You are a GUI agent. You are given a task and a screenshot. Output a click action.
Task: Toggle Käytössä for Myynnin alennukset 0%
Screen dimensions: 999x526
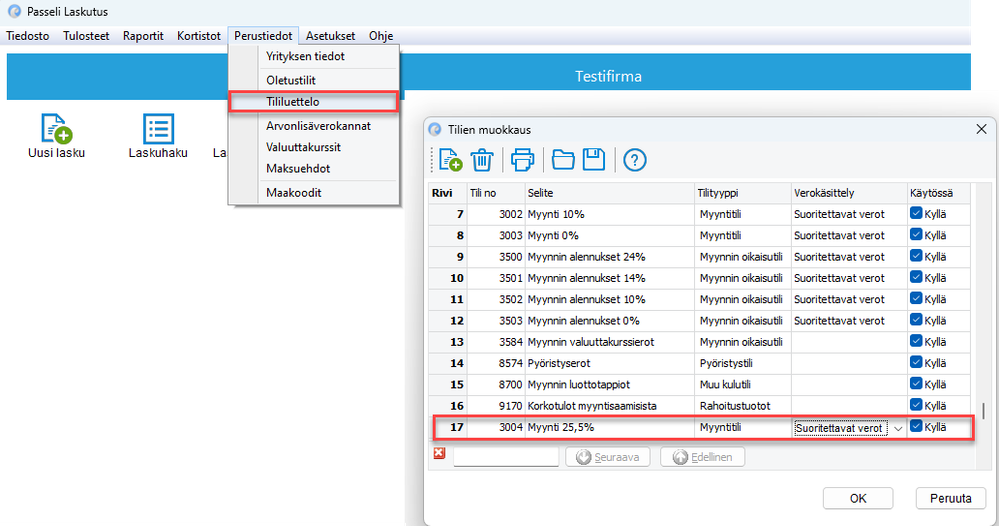(x=916, y=320)
